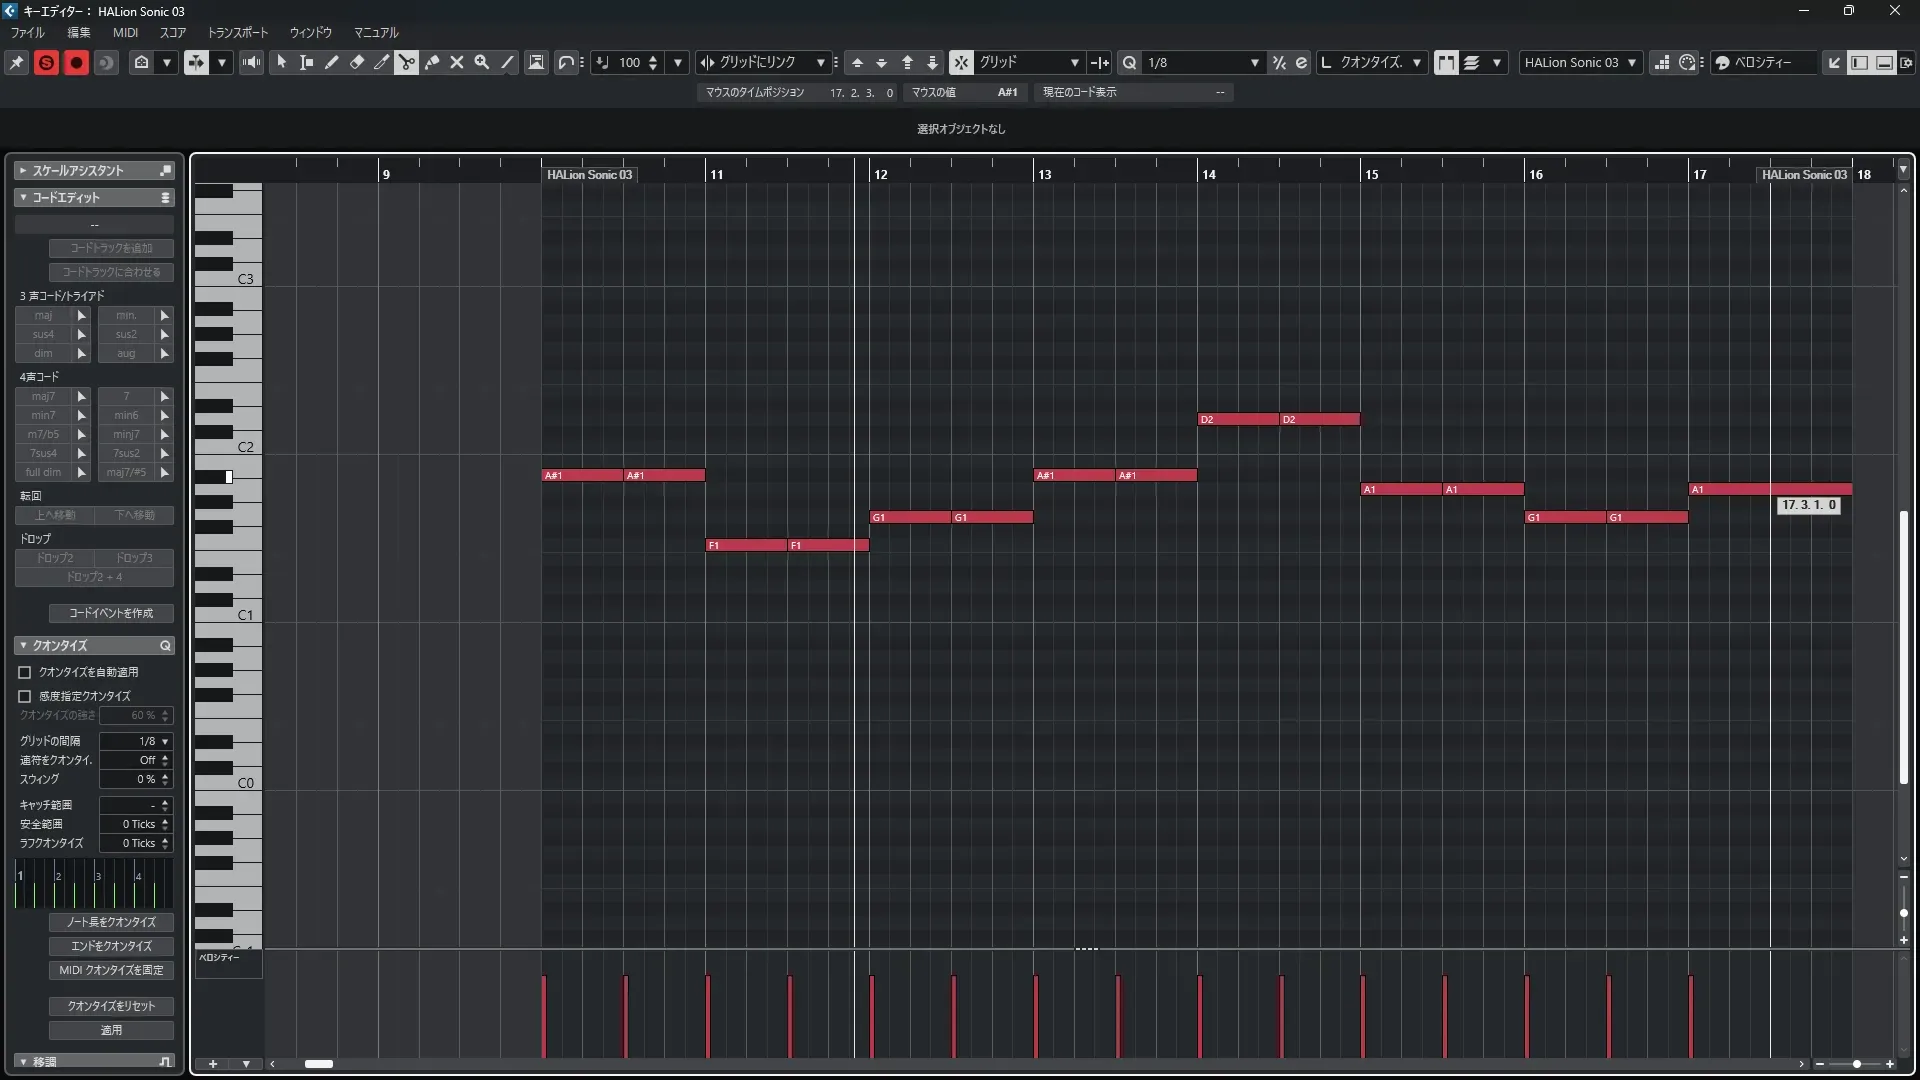
Task: Click the クオンタイズをリセット button
Action: coord(111,1006)
